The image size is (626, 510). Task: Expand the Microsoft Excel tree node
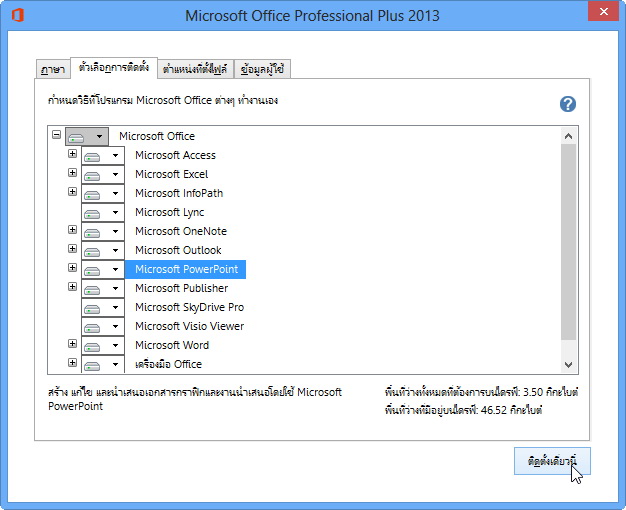click(x=72, y=173)
